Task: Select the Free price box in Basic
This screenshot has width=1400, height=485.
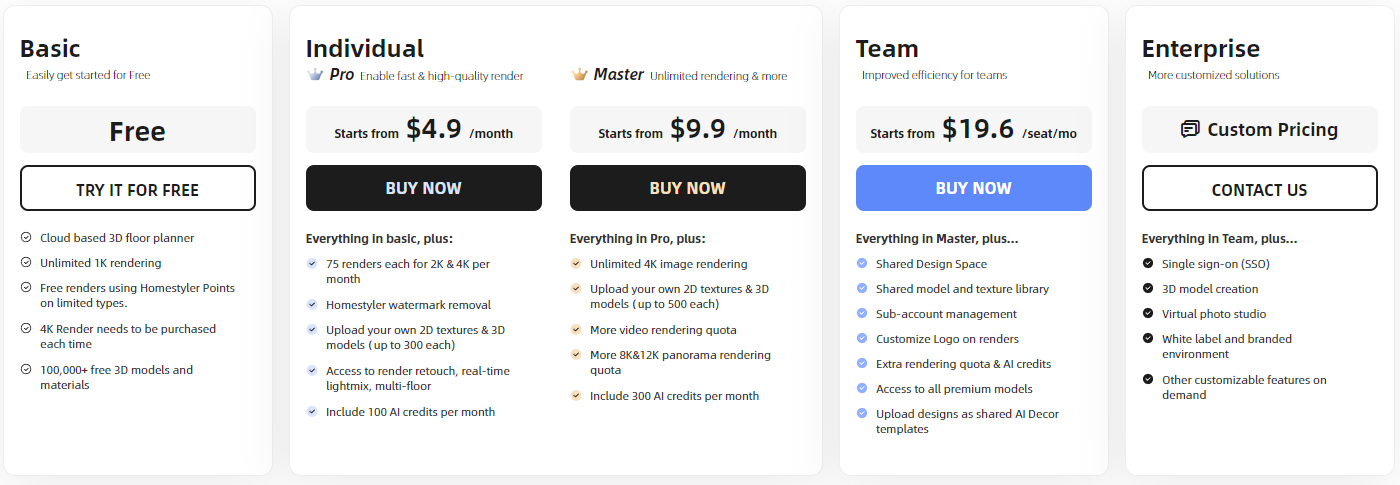Action: 138,130
